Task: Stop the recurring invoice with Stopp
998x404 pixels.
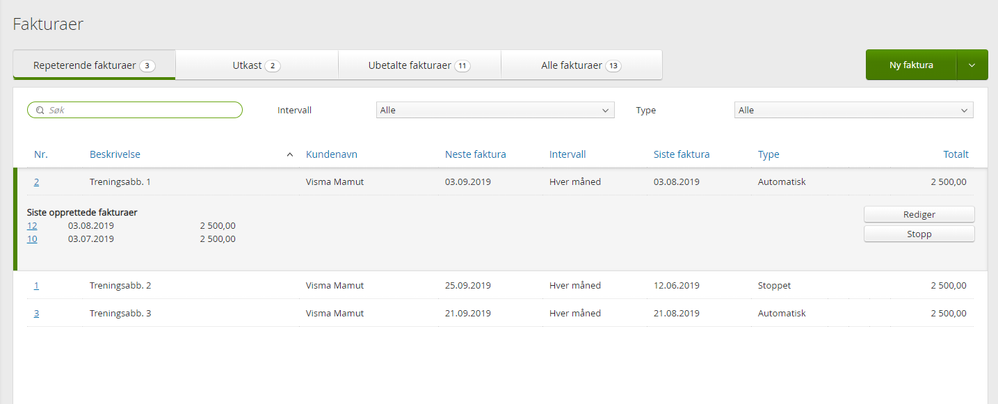Action: tap(918, 234)
